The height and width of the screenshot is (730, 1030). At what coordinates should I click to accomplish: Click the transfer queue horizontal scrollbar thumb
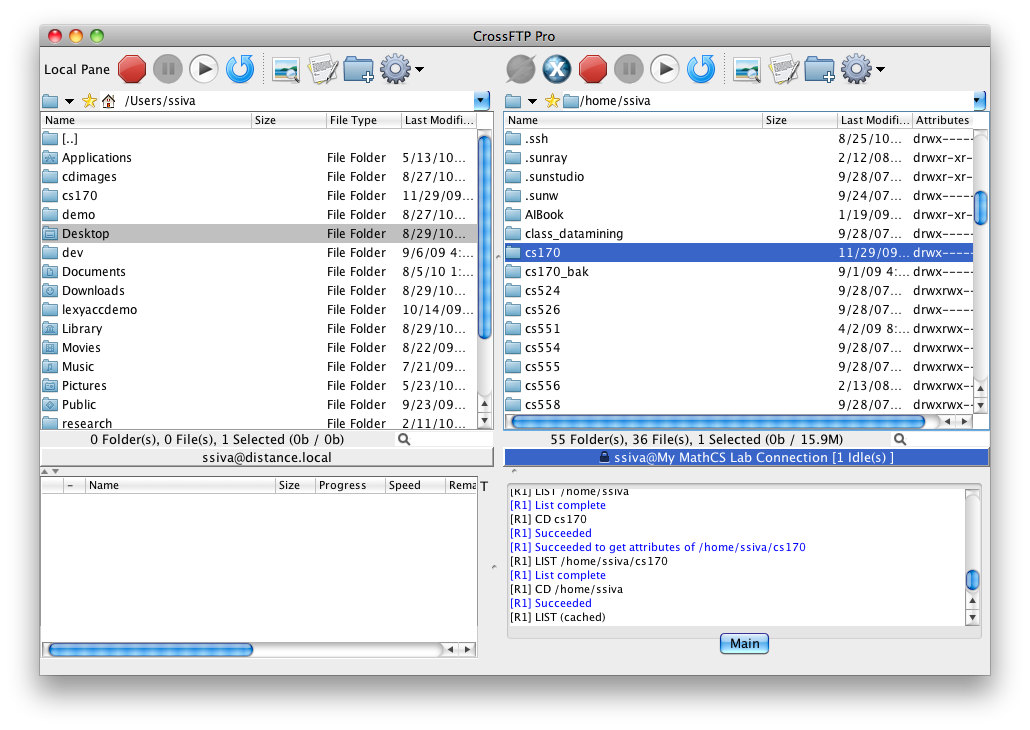tap(150, 650)
